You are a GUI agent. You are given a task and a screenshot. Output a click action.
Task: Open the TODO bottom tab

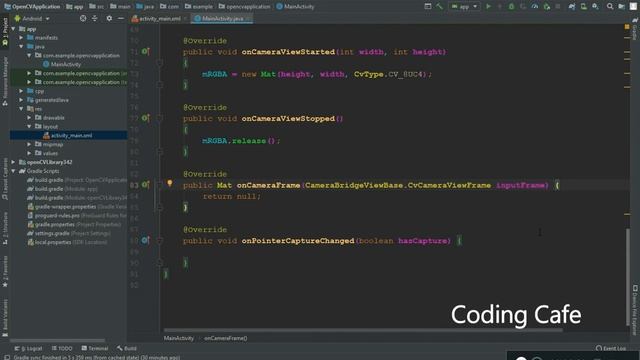point(62,348)
